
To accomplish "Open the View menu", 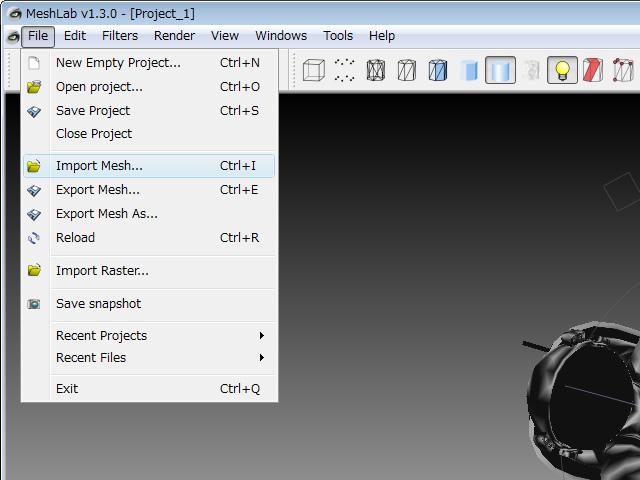I will tap(224, 36).
